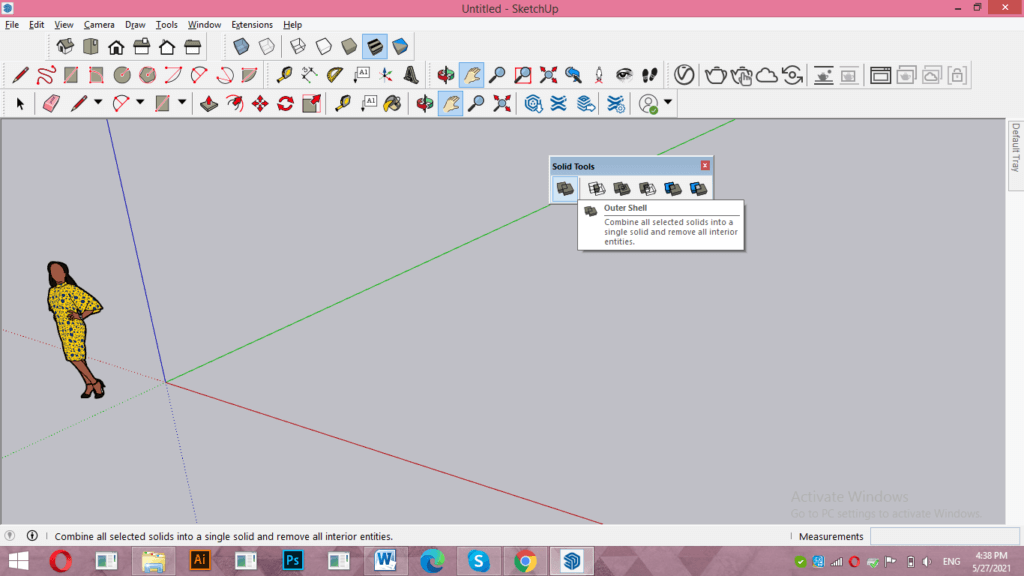Open the Extensions menu
The height and width of the screenshot is (576, 1024).
(252, 24)
